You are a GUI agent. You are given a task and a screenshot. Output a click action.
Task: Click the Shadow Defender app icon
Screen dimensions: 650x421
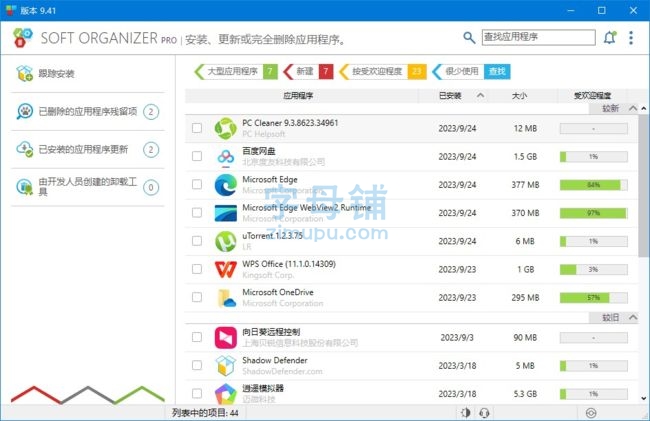[226, 365]
